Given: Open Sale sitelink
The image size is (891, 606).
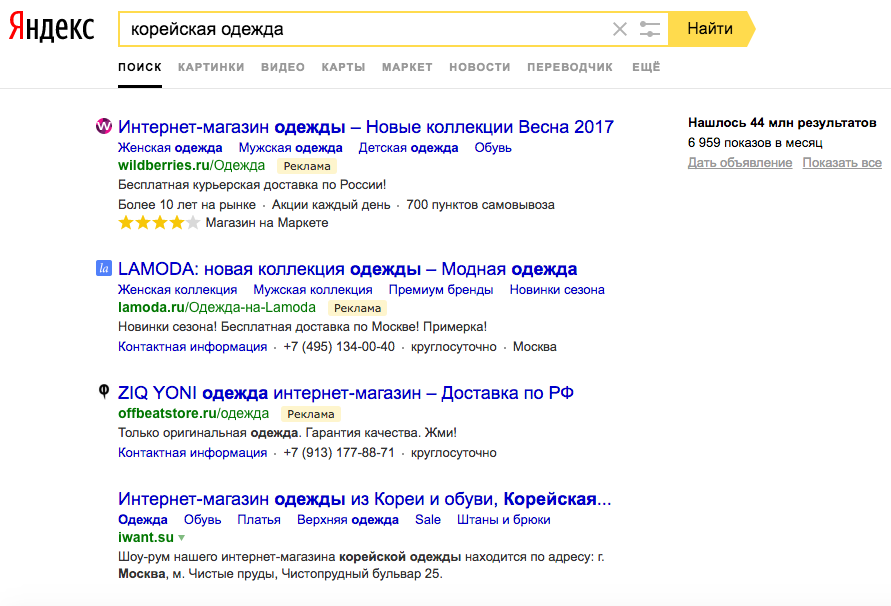Looking at the screenshot, I should [427, 520].
